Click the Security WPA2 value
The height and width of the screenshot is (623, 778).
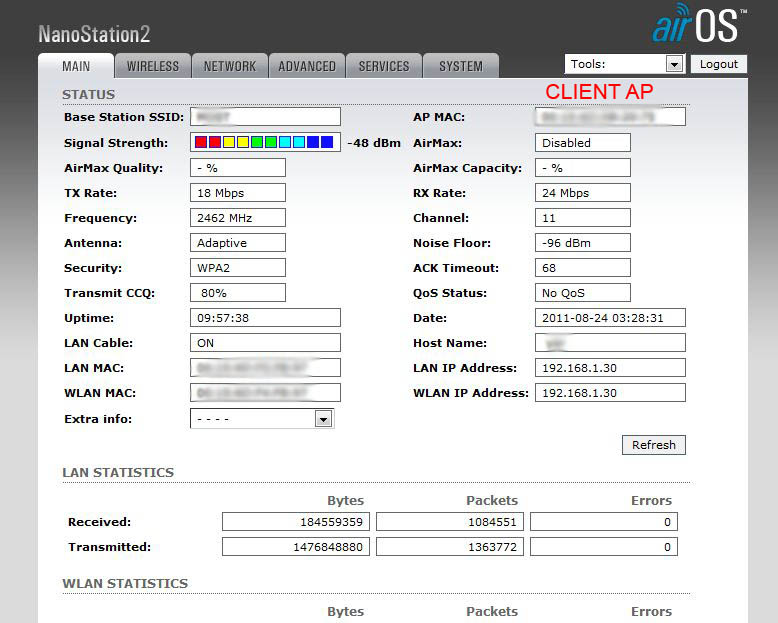pos(238,268)
